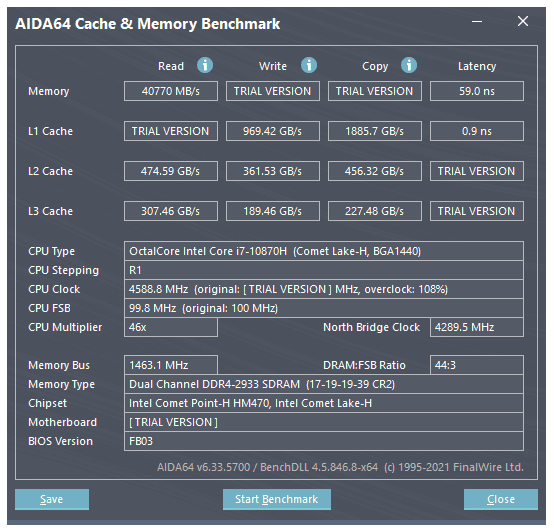Click the L1 Cache Write 969.42 GB/s field
Image resolution: width=554 pixels, height=531 pixels.
pos(273,131)
